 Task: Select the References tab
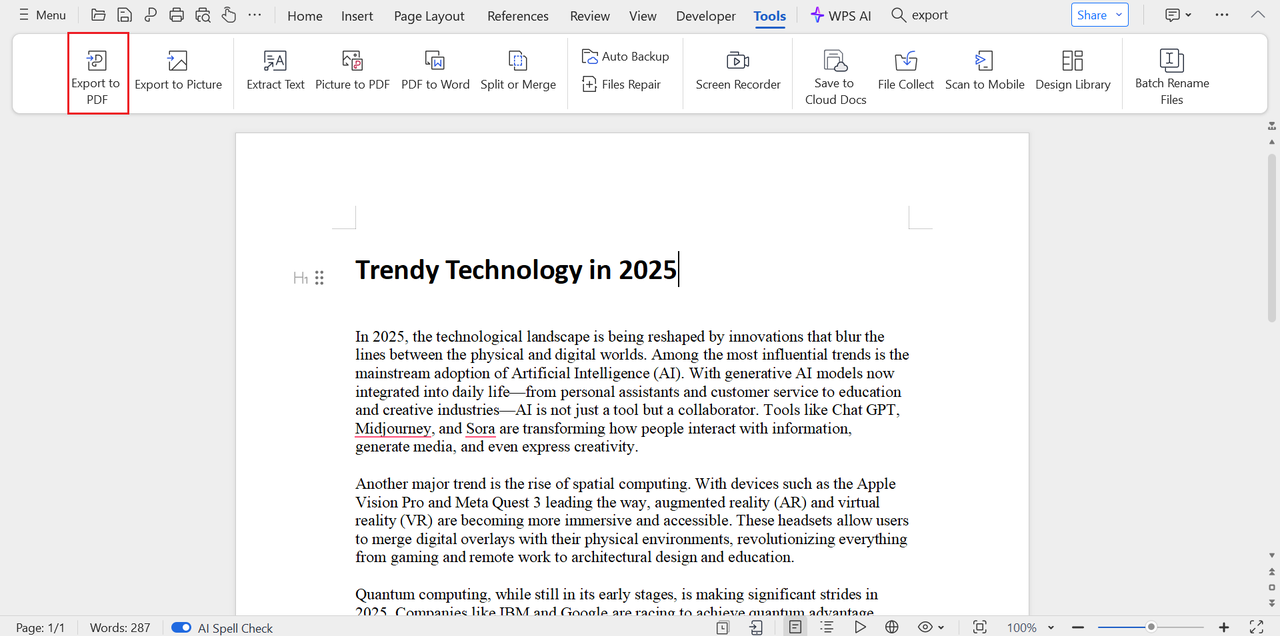coord(518,15)
